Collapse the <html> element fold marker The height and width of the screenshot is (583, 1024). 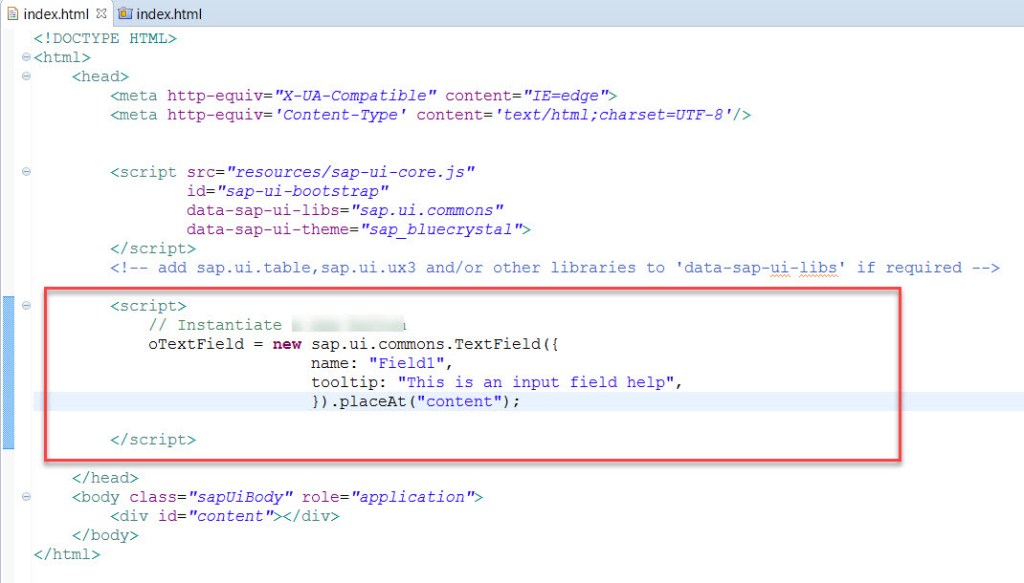24,57
